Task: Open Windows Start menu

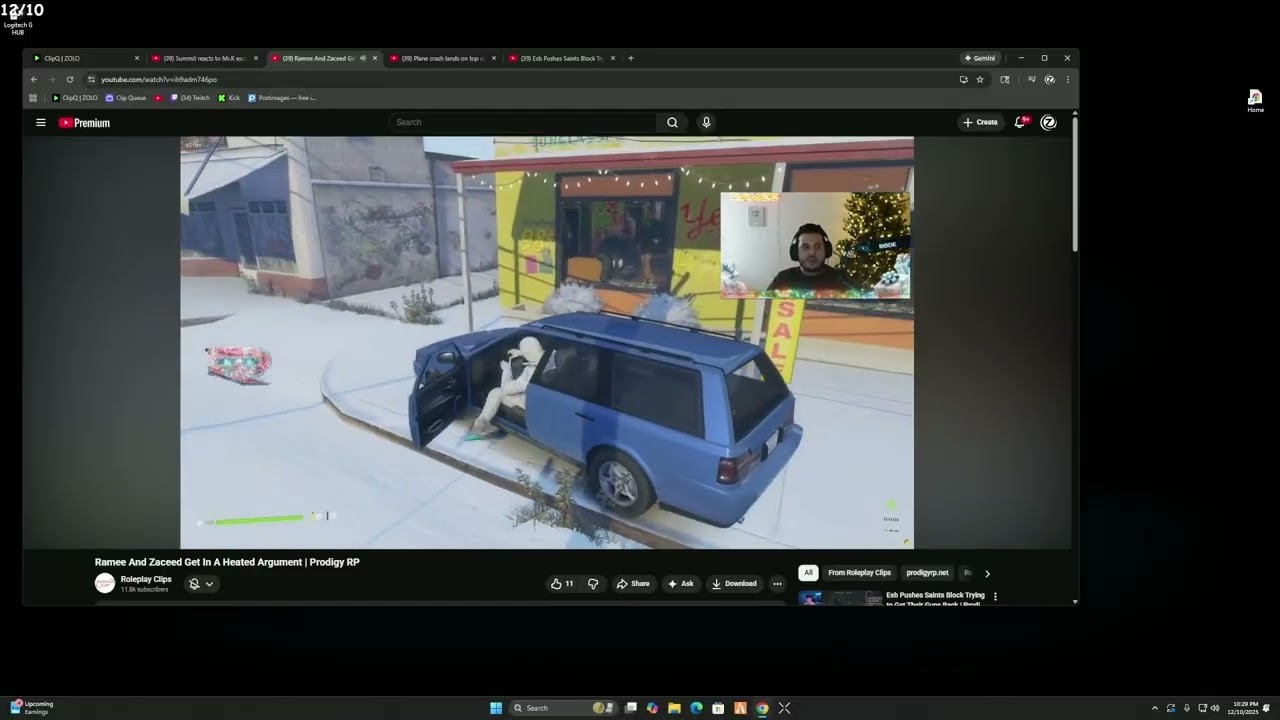Action: [x=496, y=708]
